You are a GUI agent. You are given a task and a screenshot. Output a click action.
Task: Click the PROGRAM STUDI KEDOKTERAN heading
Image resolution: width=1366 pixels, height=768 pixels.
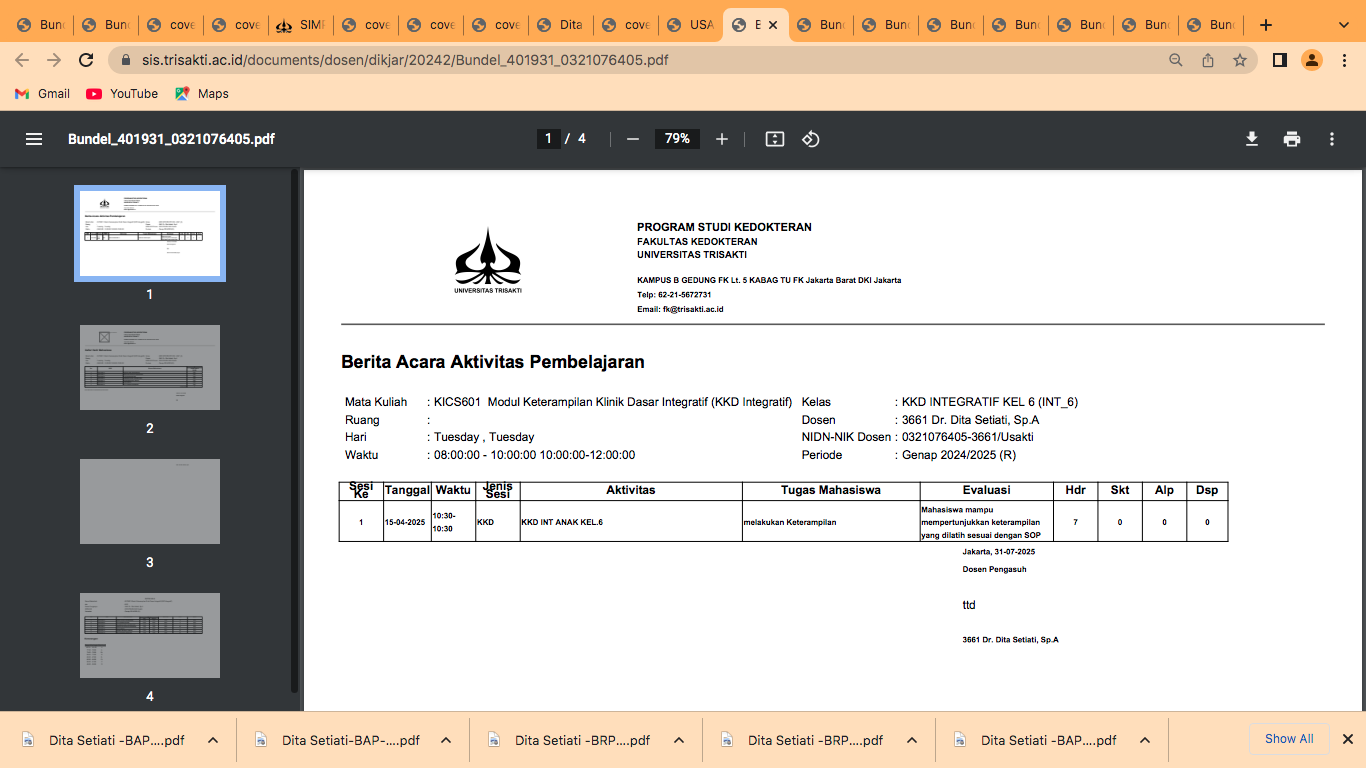tap(724, 227)
